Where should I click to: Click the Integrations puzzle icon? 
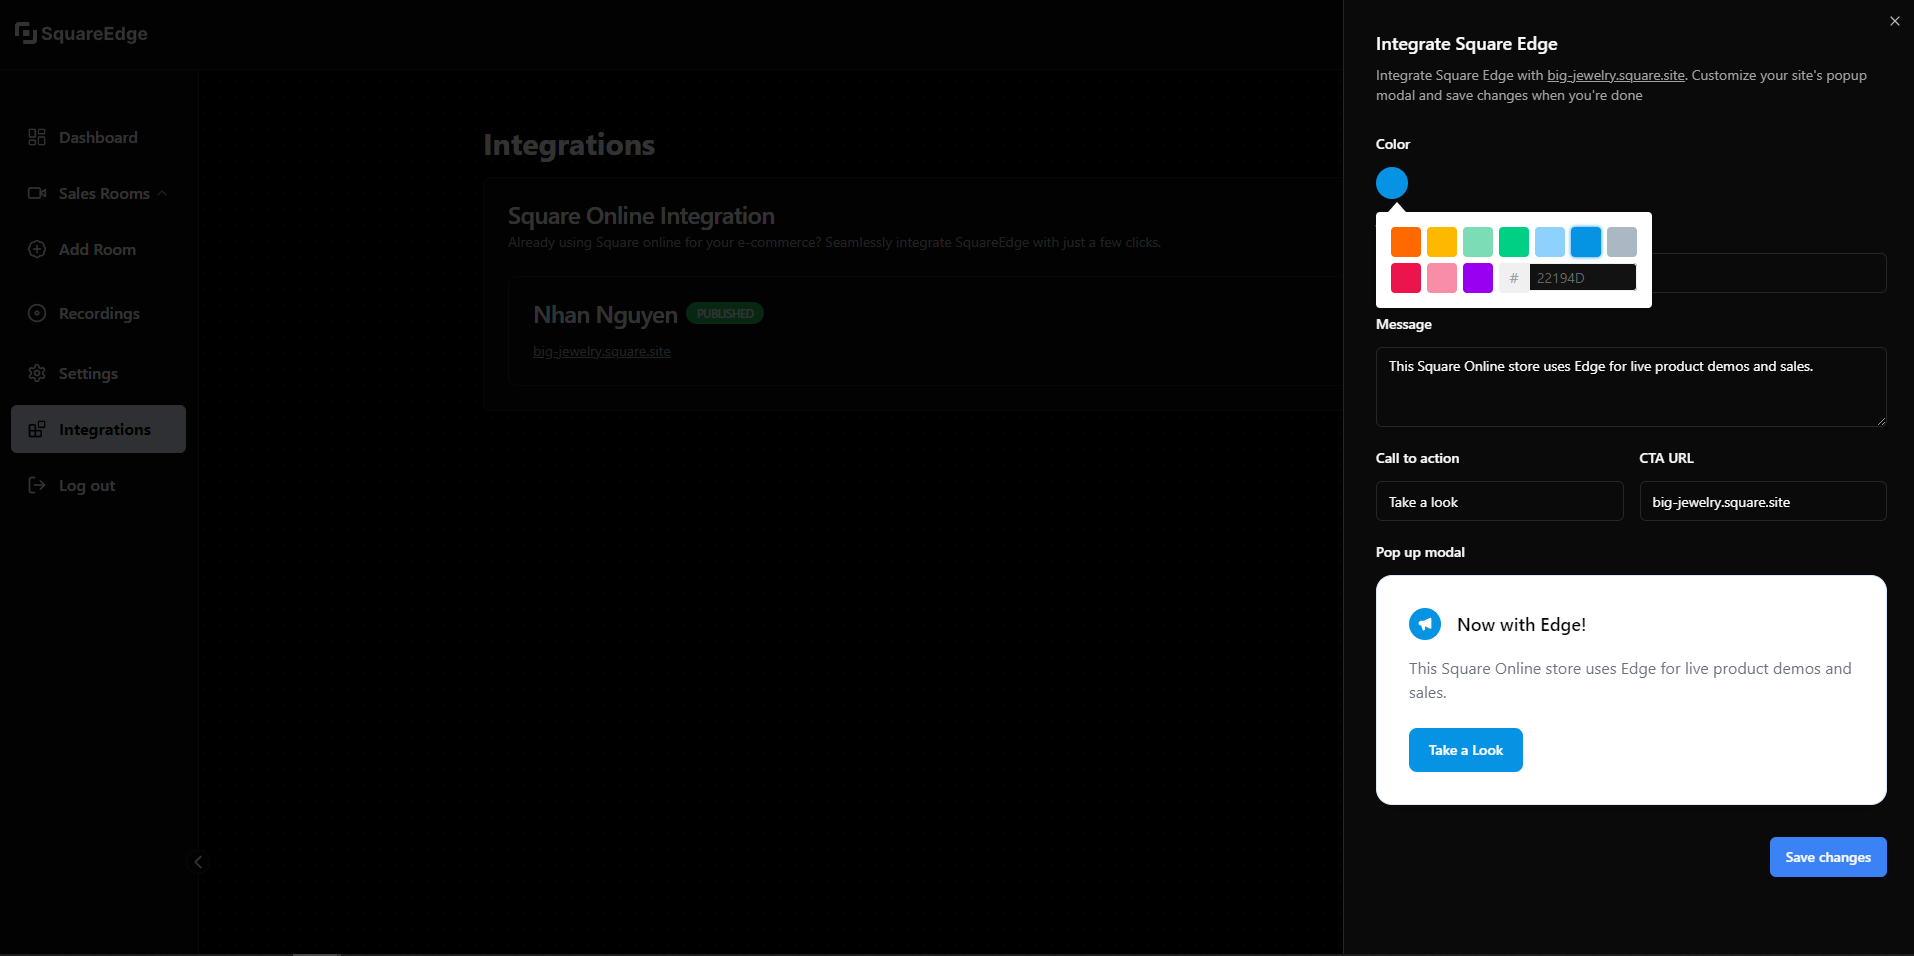[x=37, y=429]
